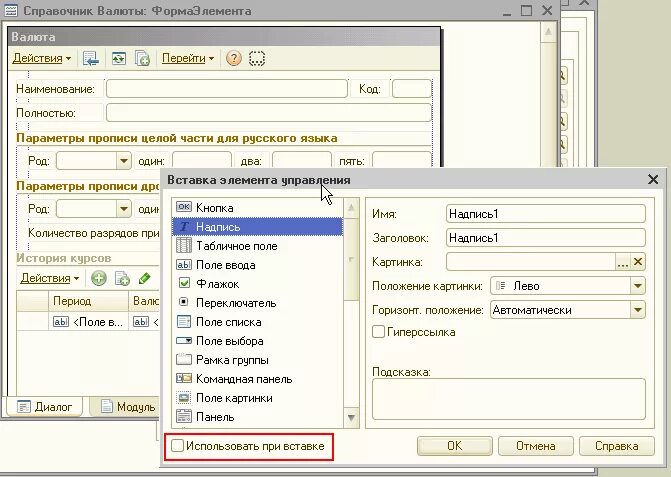Click the copy-with-plus icon in Валюта toolbar
This screenshot has height=477, width=671.
[x=142, y=58]
